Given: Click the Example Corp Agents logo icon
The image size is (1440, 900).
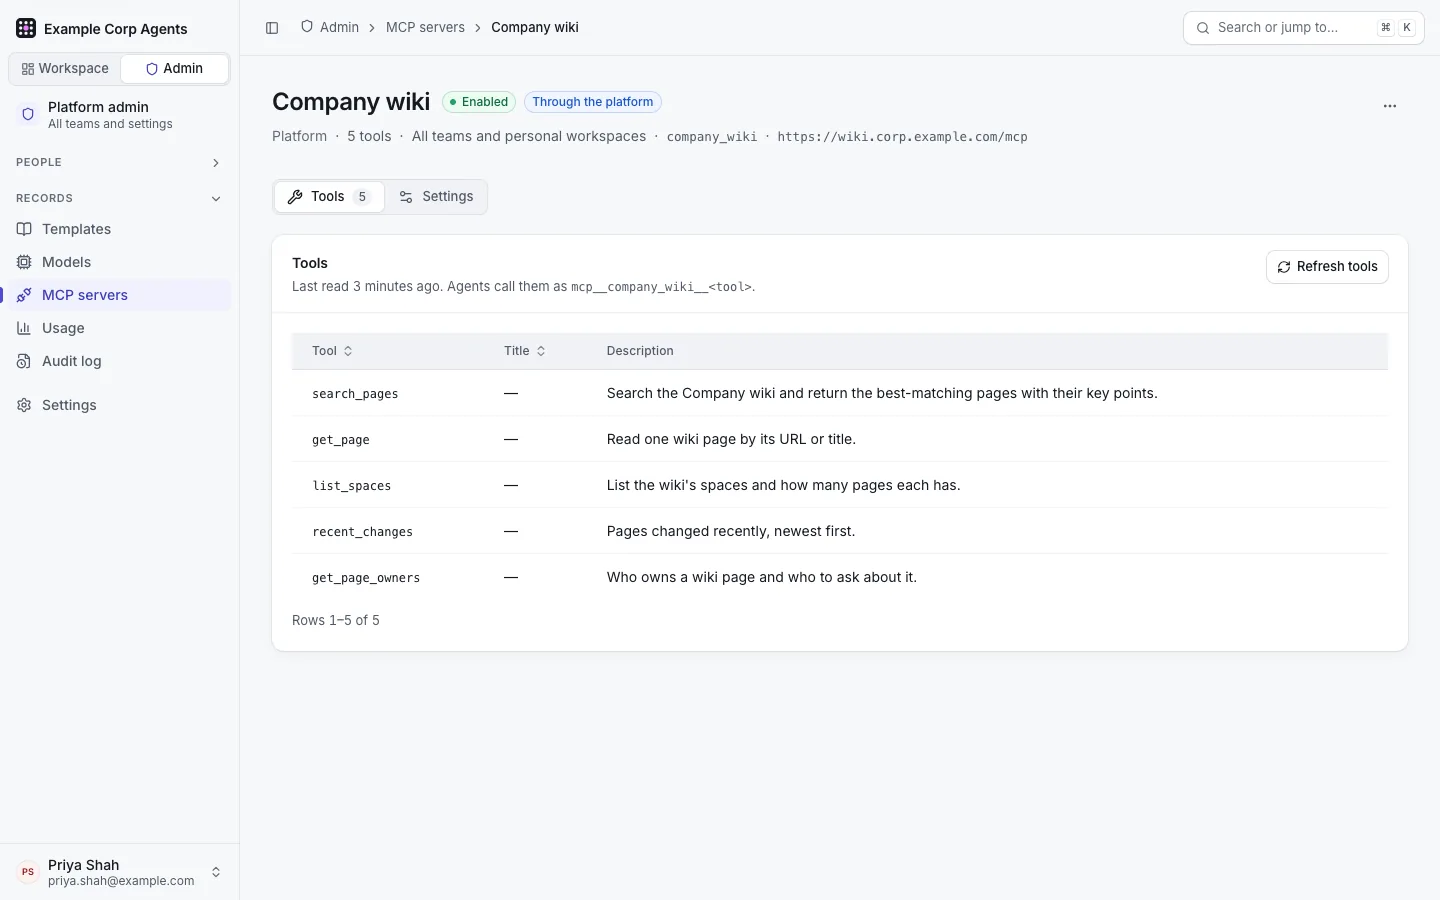Looking at the screenshot, I should [26, 28].
